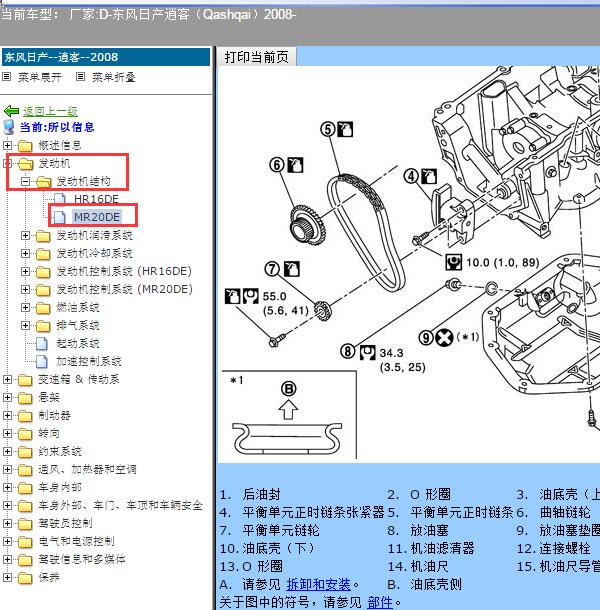Click the 悬架 folder icon
This screenshot has width=600, height=610.
(25, 398)
